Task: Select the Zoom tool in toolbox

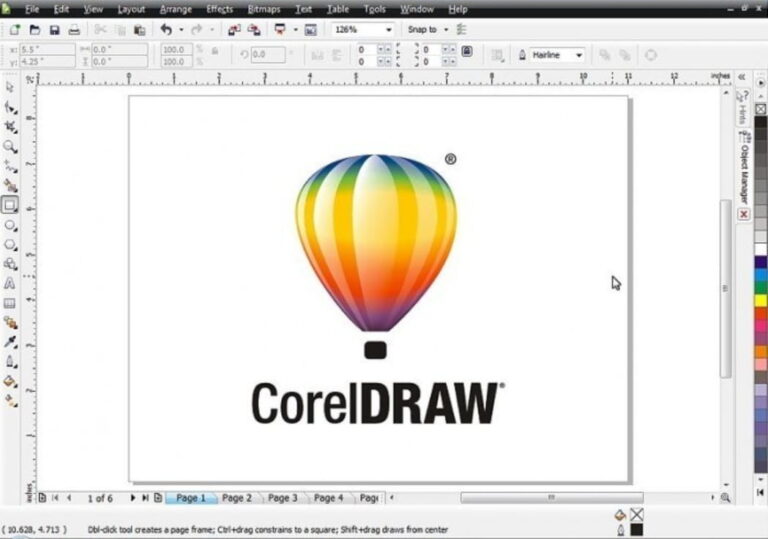Action: click(x=10, y=147)
